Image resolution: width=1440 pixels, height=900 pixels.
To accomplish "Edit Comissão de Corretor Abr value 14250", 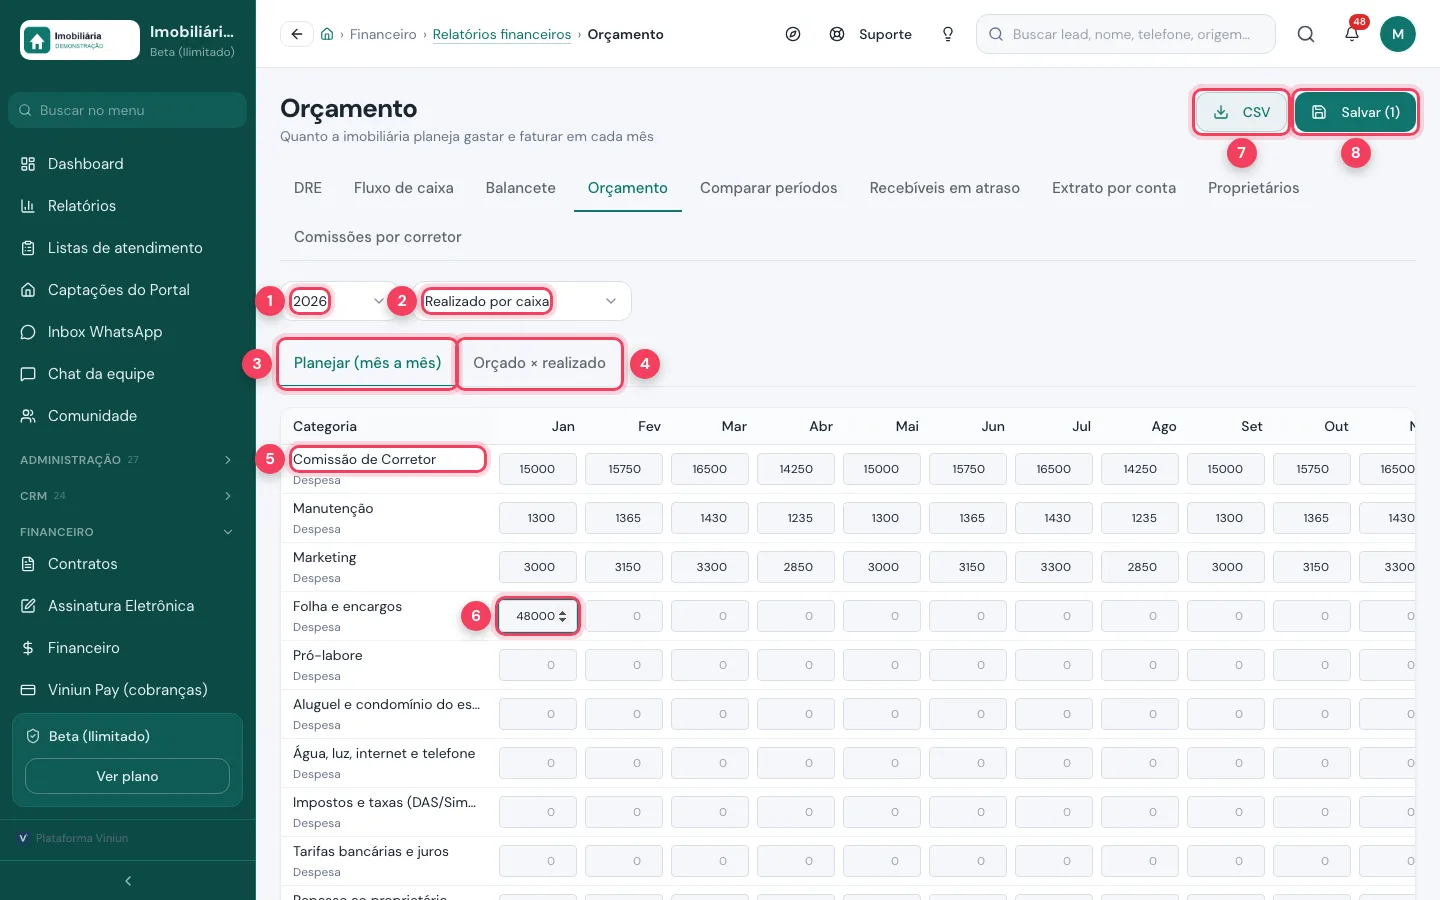I will (x=796, y=469).
